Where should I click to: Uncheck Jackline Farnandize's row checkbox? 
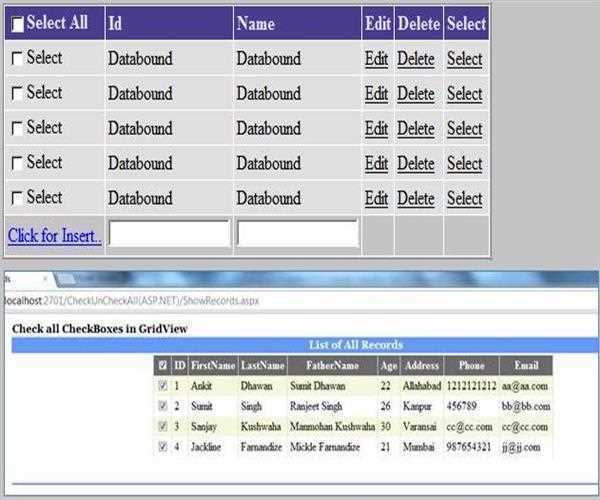pos(163,447)
